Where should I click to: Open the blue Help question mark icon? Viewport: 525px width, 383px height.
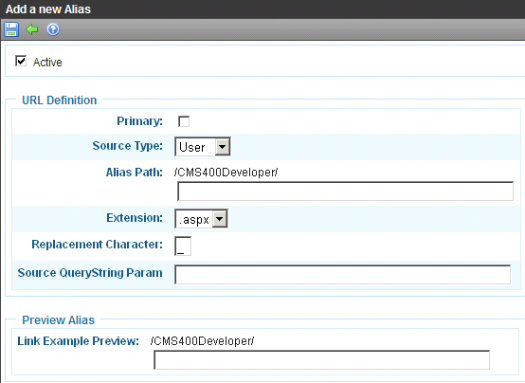coord(53,29)
